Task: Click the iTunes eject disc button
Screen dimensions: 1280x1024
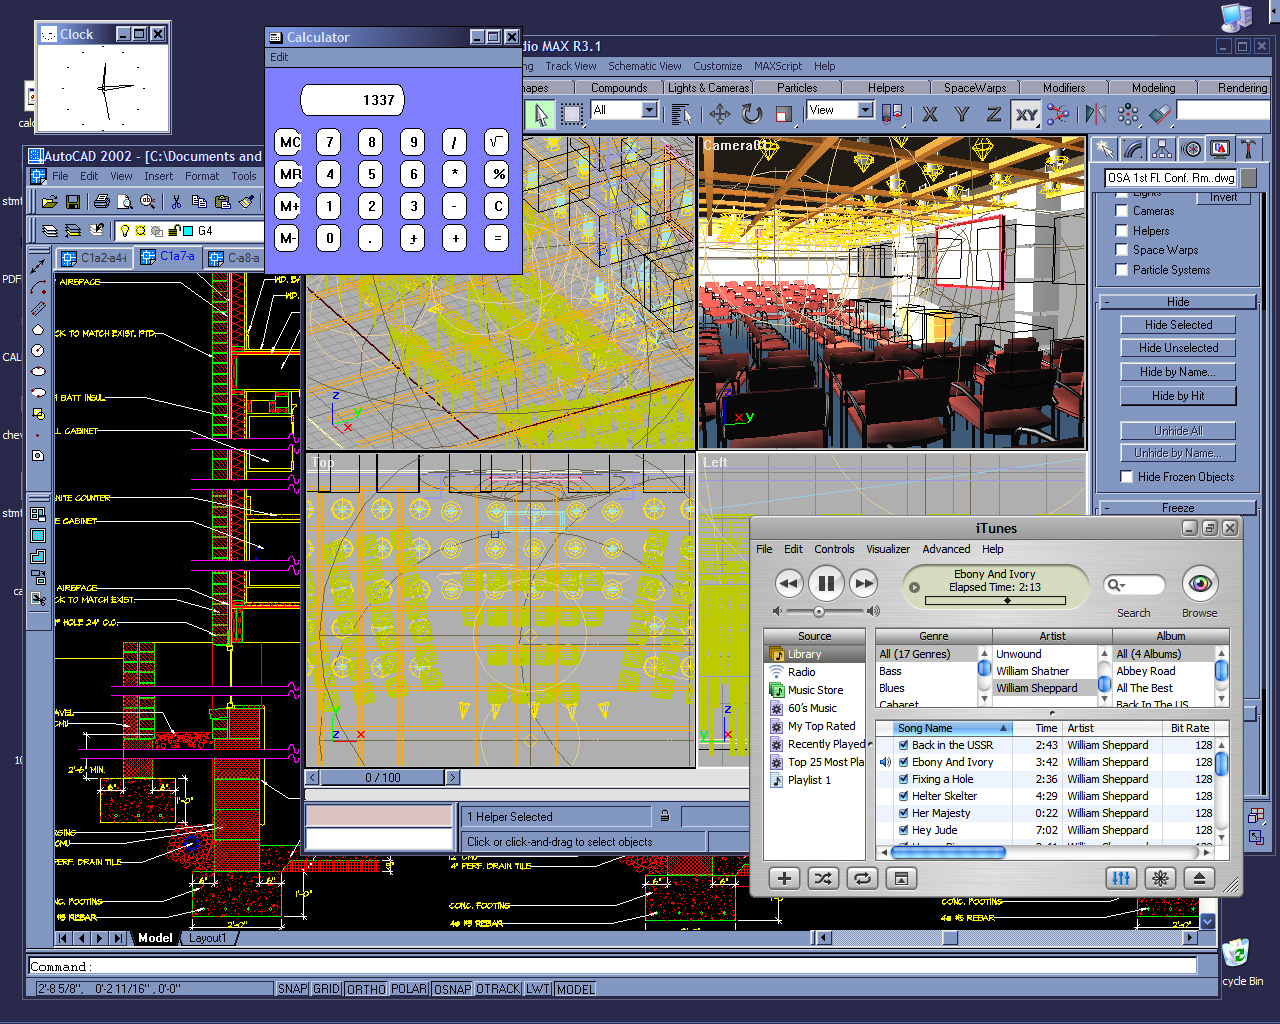Action: pos(1199,878)
